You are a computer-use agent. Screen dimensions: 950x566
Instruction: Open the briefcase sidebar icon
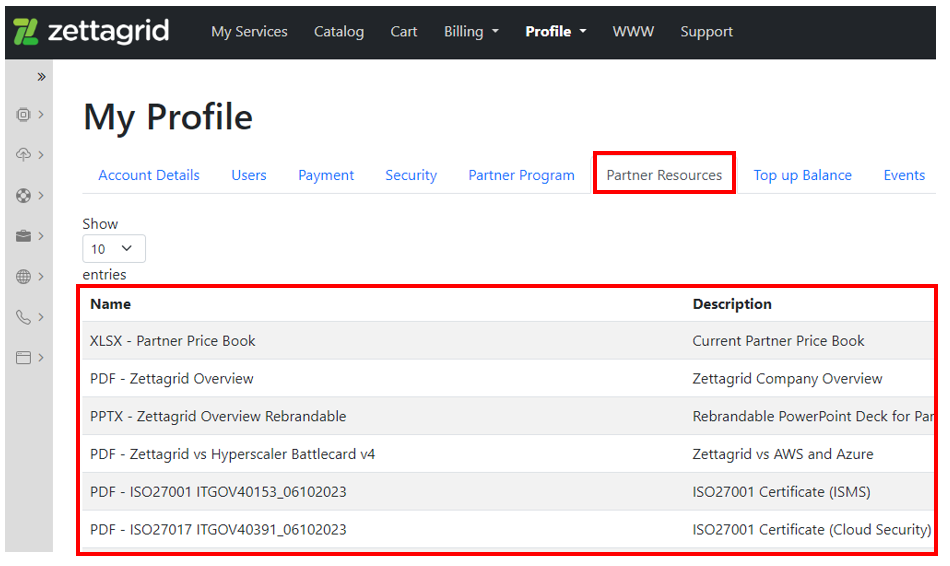coord(23,236)
